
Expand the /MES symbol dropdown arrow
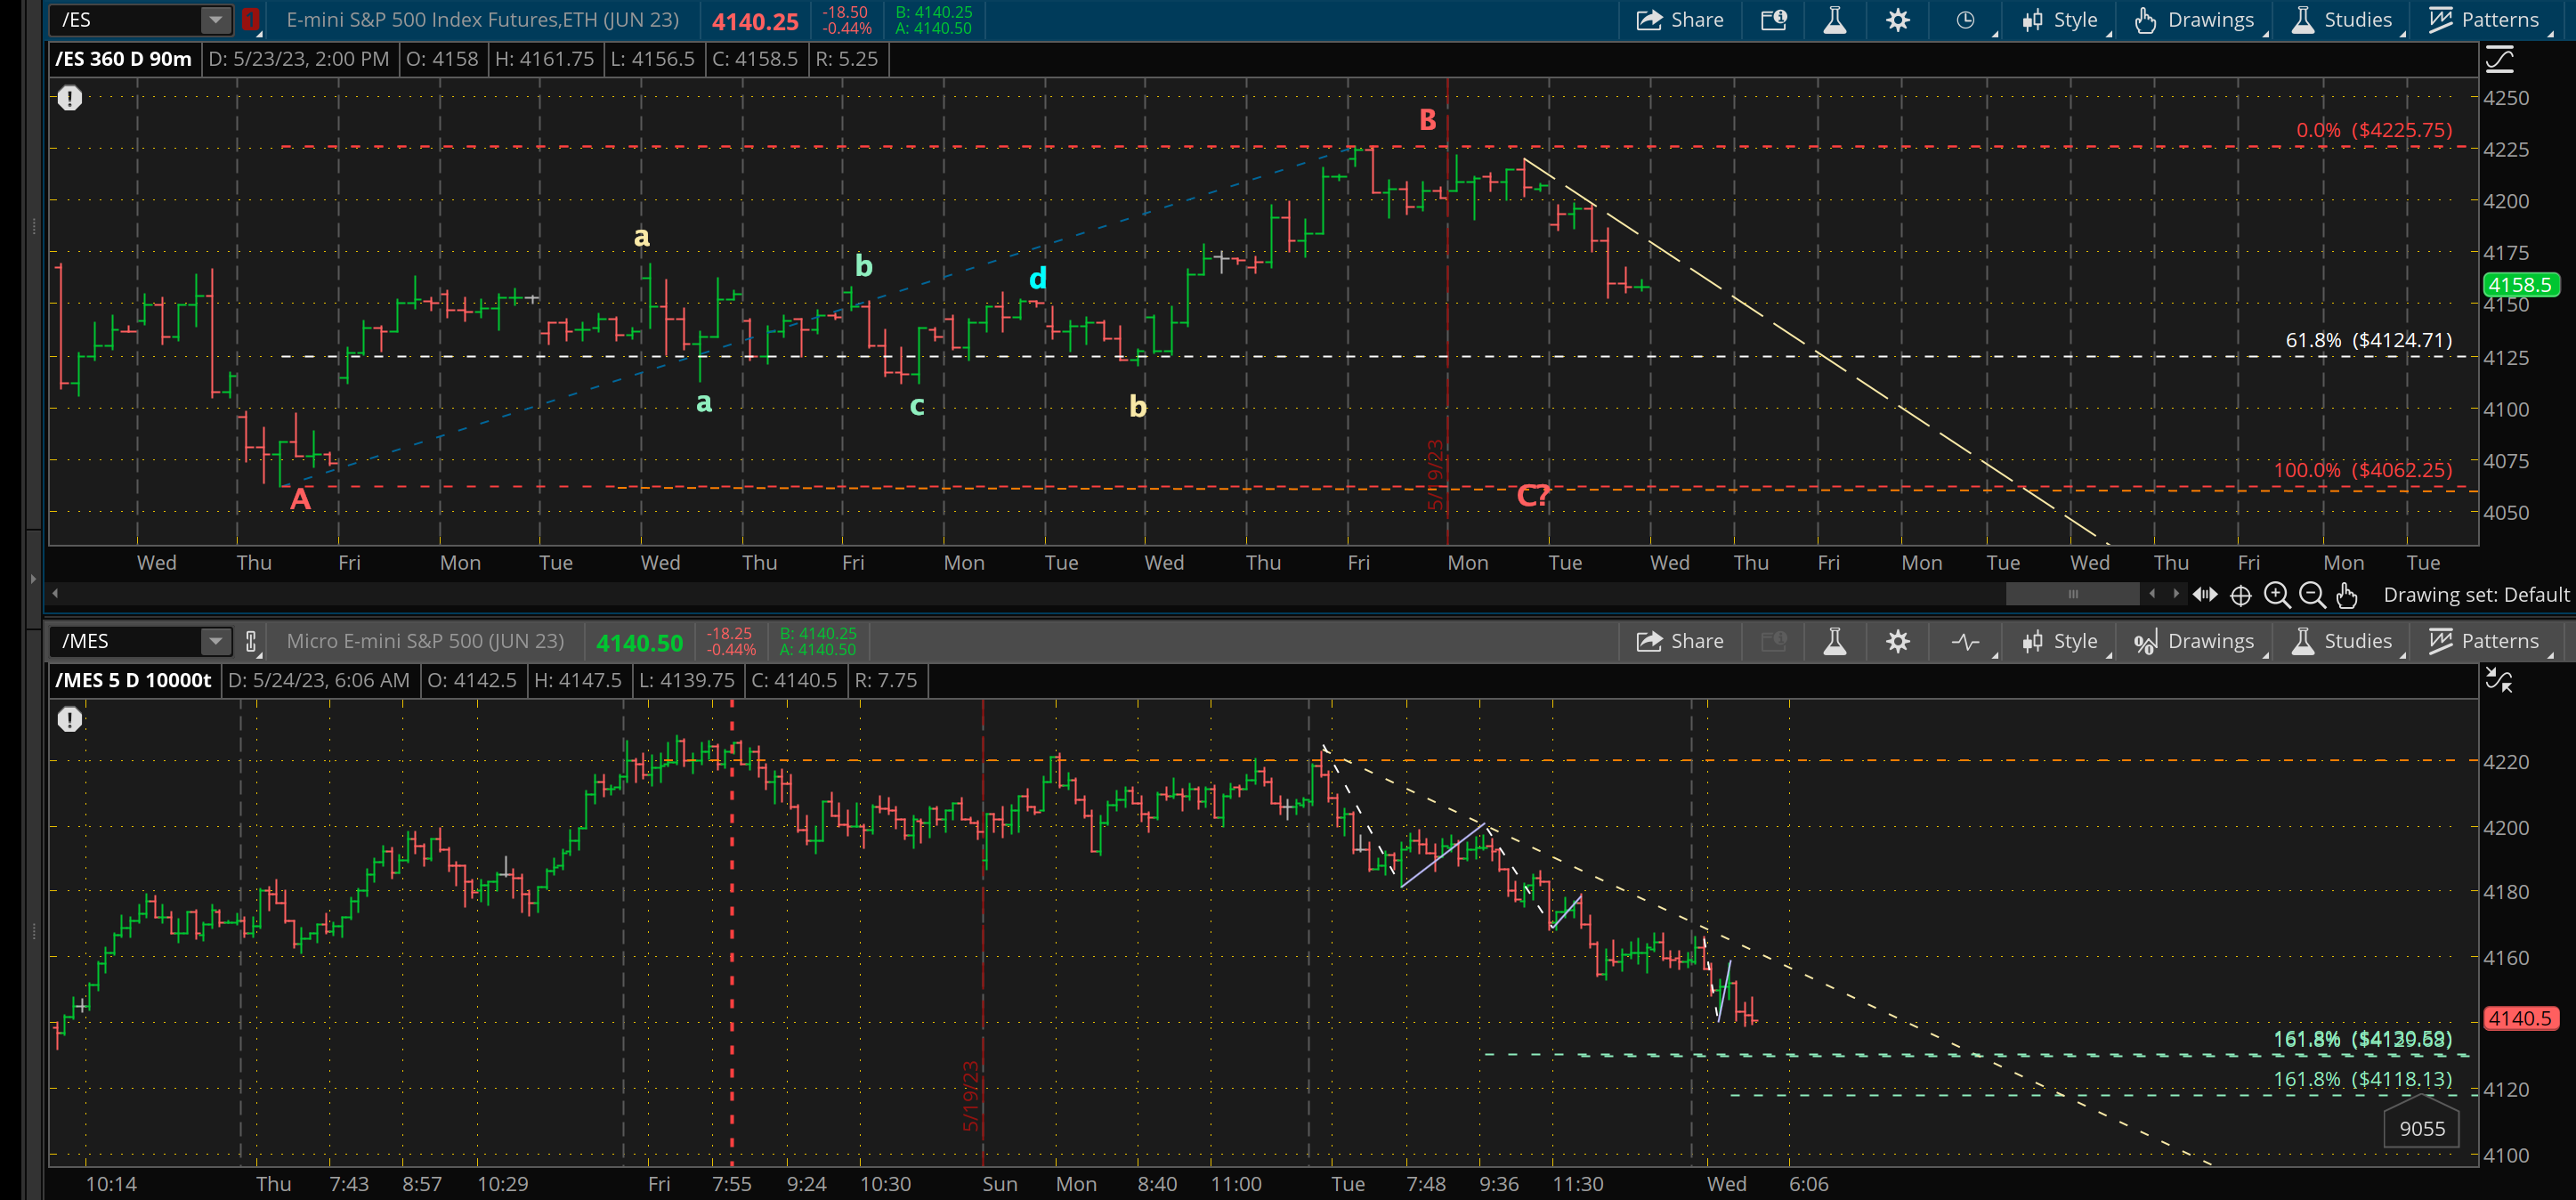click(x=215, y=641)
